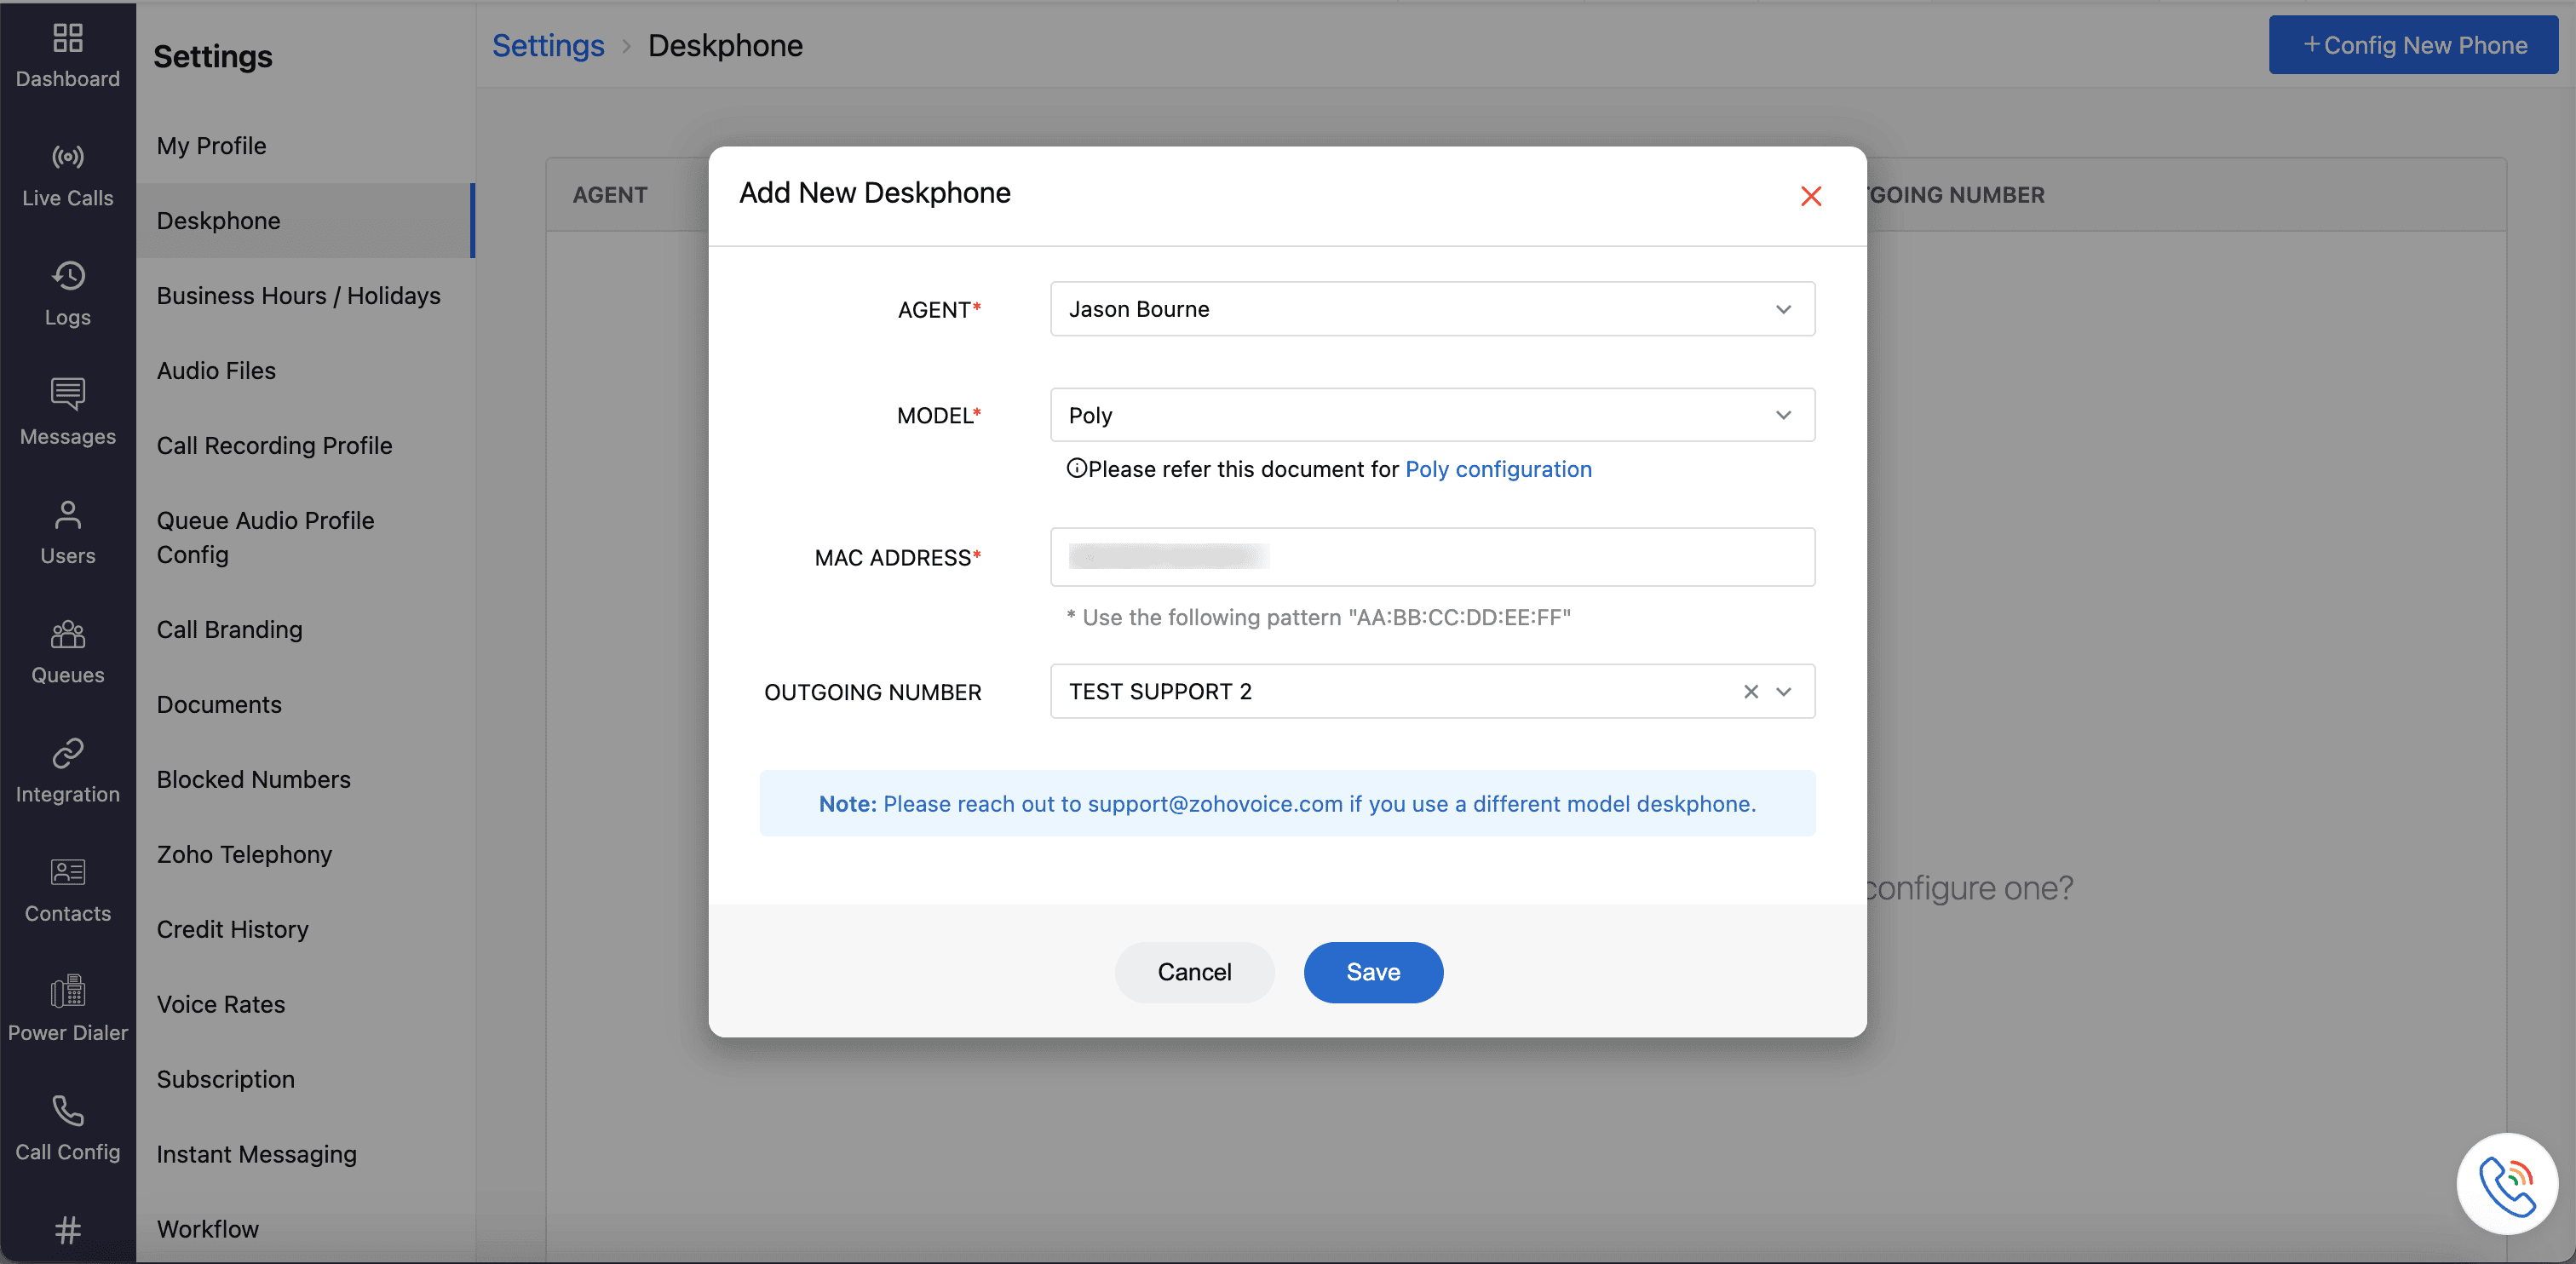Open the Messages icon in sidebar
This screenshot has width=2576, height=1264.
67,395
